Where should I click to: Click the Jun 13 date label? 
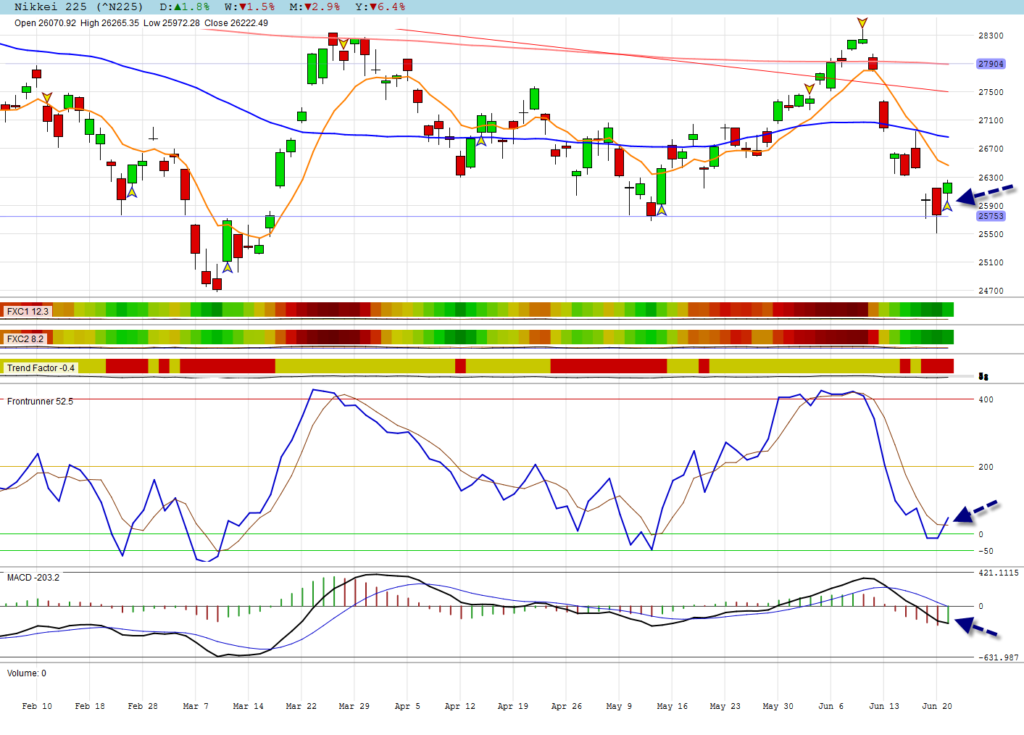[884, 706]
